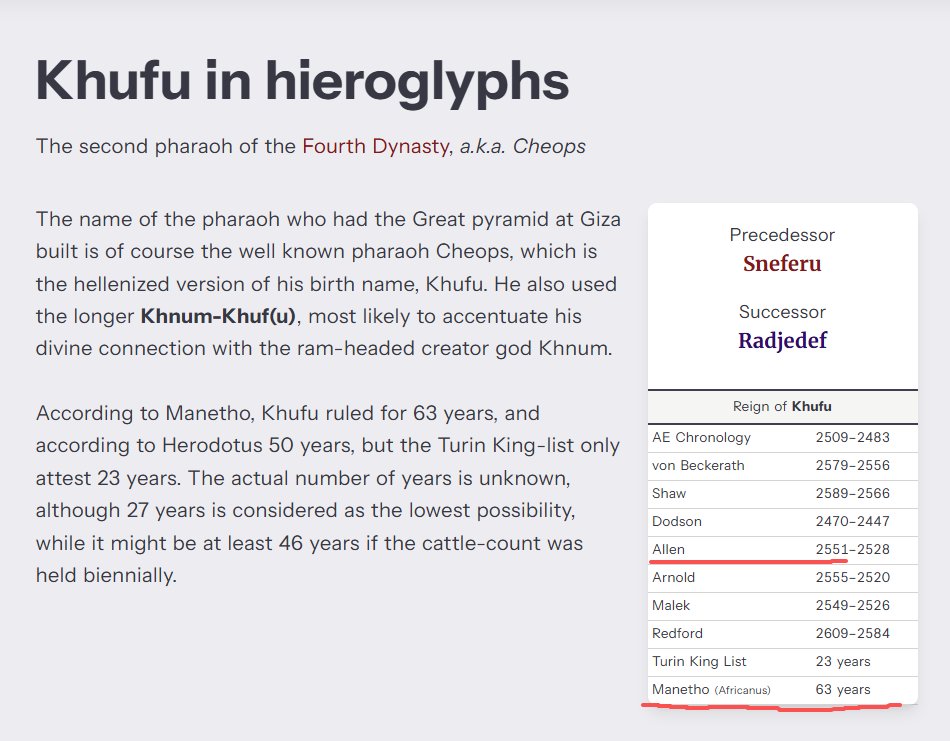The height and width of the screenshot is (741, 950).
Task: Select the 'Manetho (Africanus)' row label
Action: click(x=711, y=689)
